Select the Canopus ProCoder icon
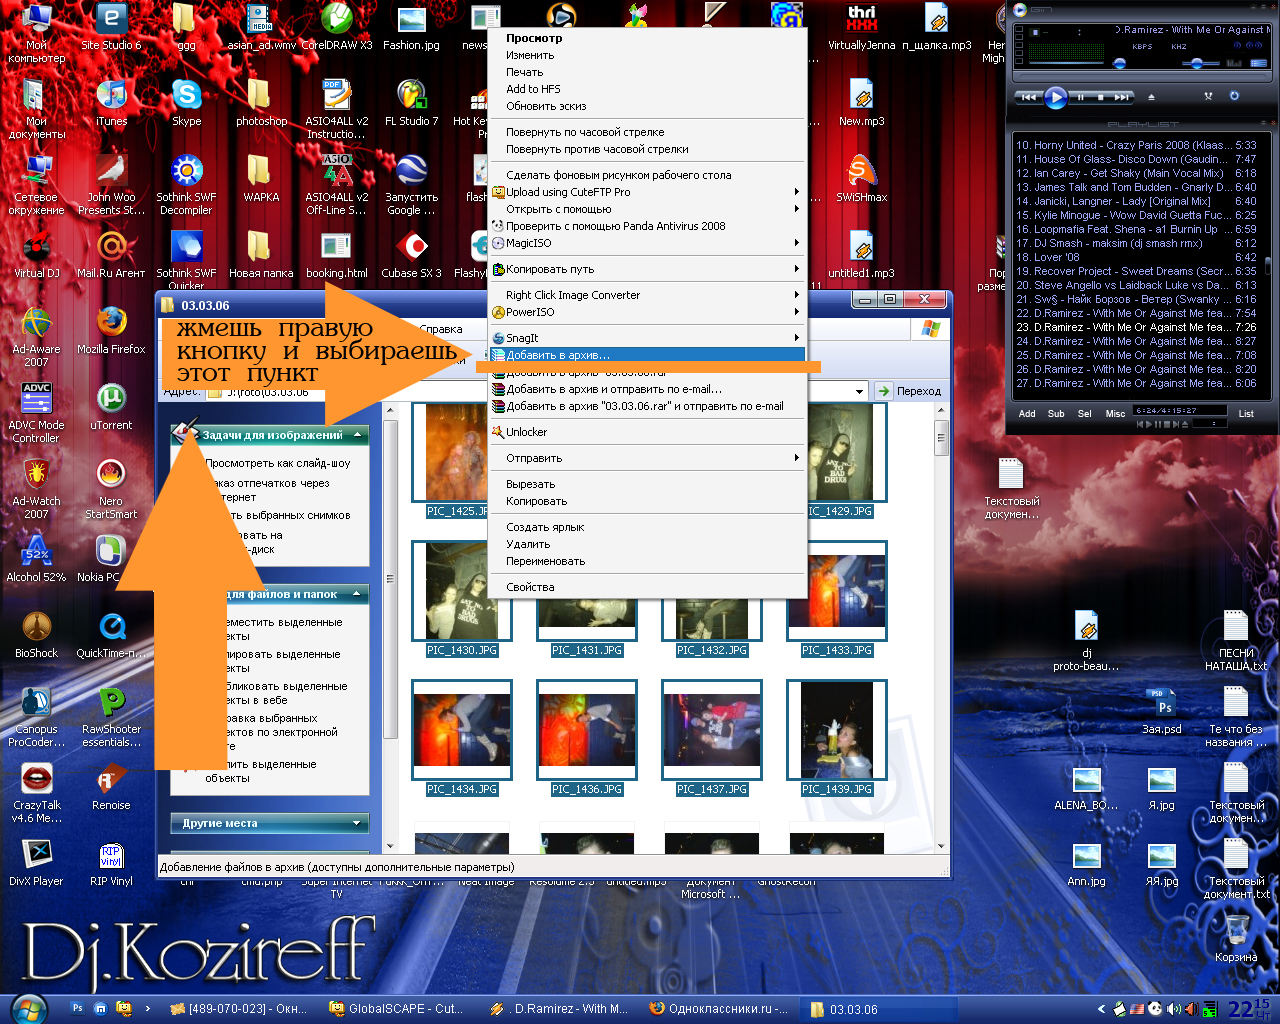The width and height of the screenshot is (1280, 1024). (37, 717)
